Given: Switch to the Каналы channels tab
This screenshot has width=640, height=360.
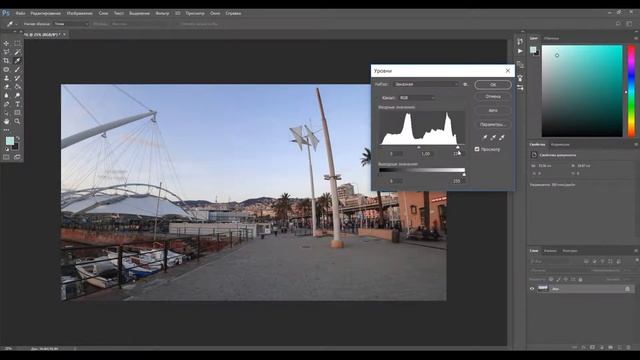Looking at the screenshot, I should 550,251.
